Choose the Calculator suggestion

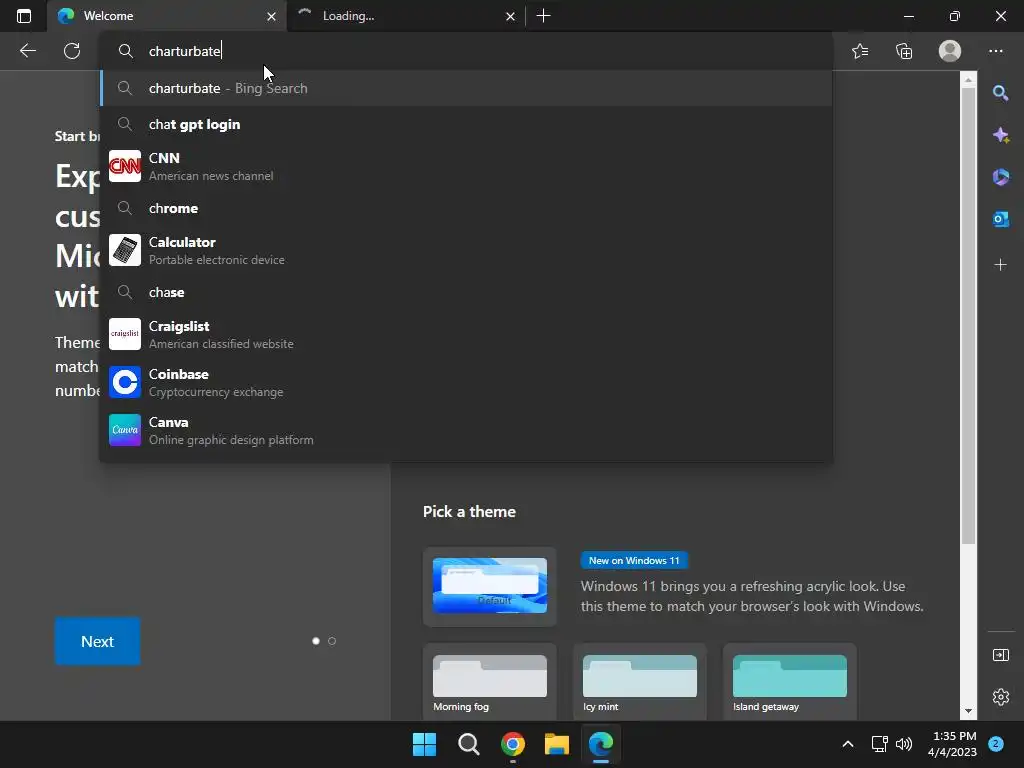(x=466, y=250)
